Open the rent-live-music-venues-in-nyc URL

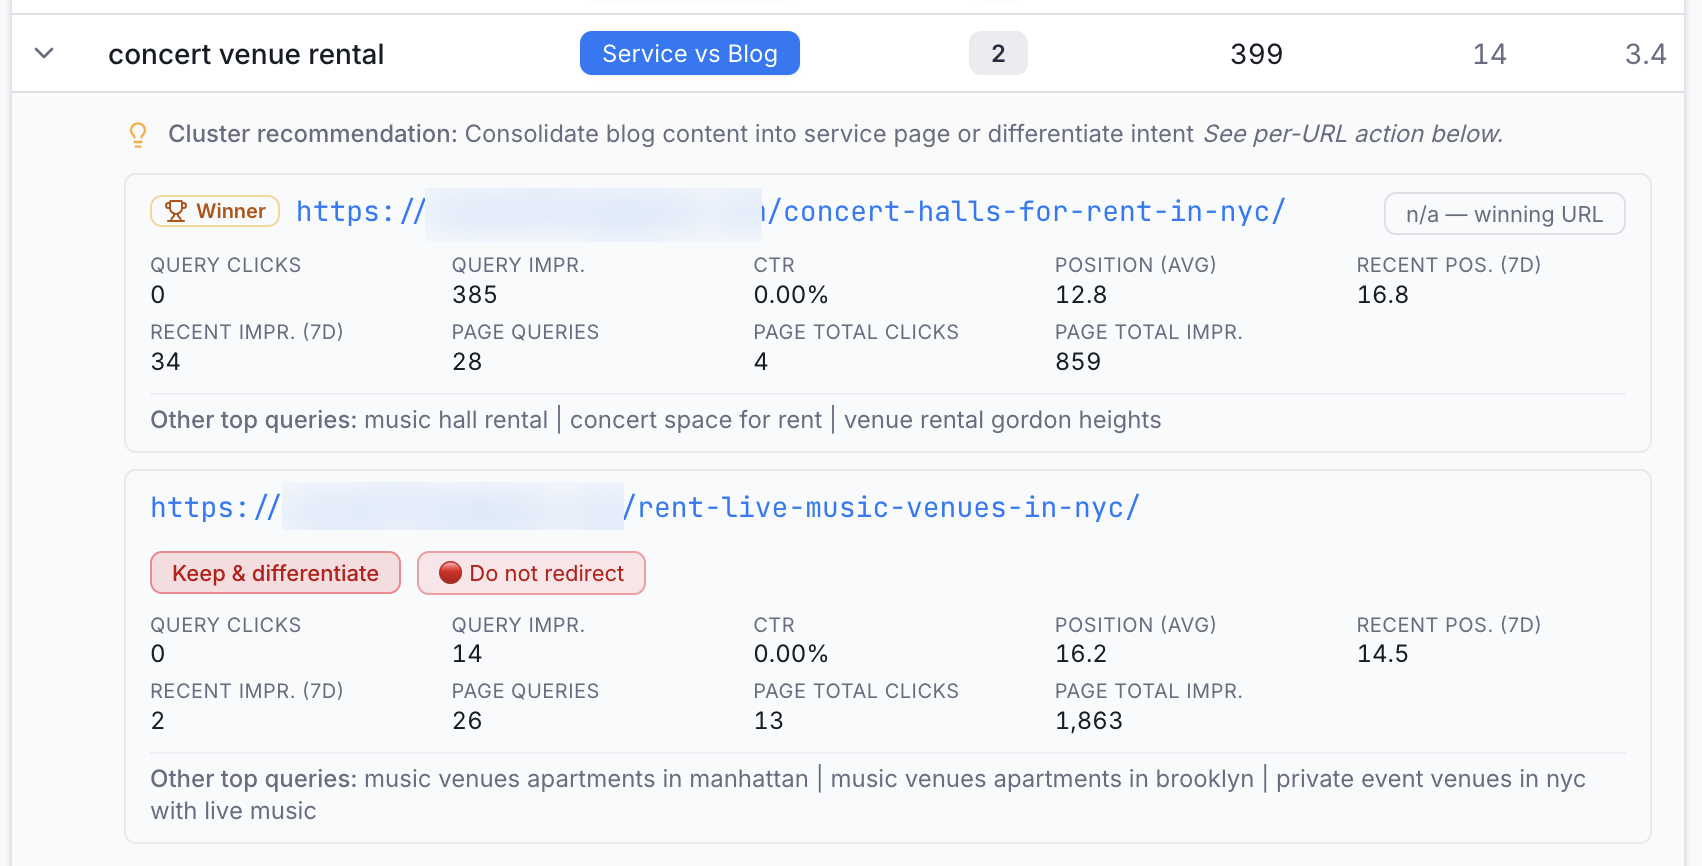coord(645,507)
